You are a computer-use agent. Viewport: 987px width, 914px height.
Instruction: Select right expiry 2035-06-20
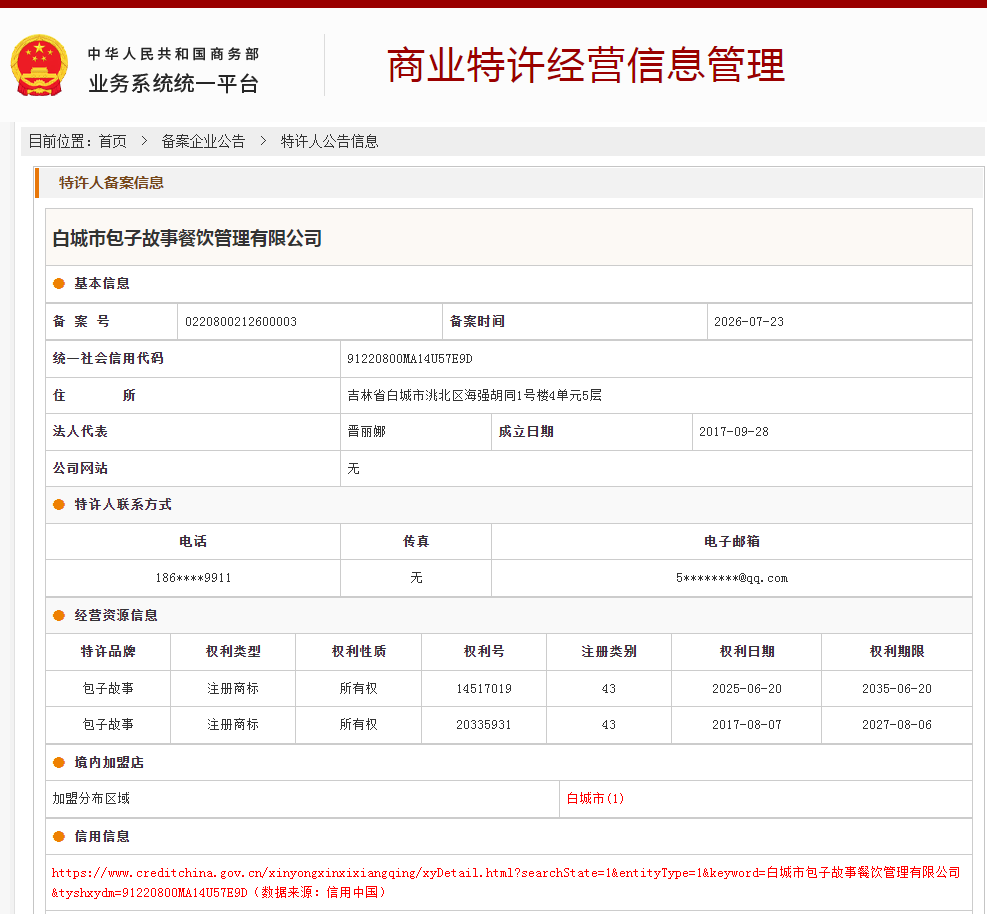coord(896,689)
